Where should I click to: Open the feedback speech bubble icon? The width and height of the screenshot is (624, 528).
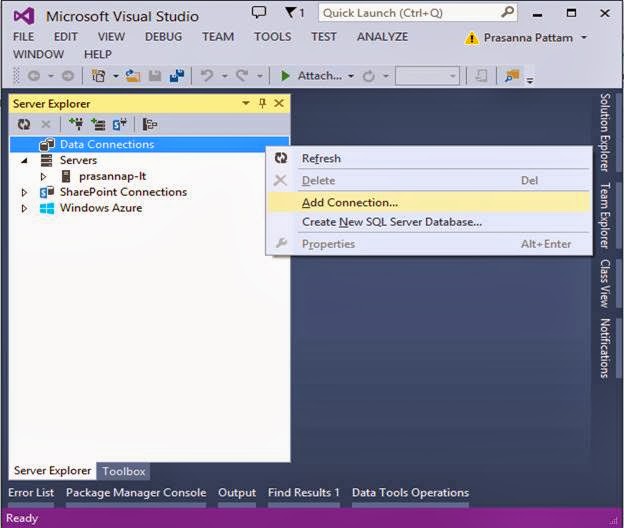(x=259, y=12)
